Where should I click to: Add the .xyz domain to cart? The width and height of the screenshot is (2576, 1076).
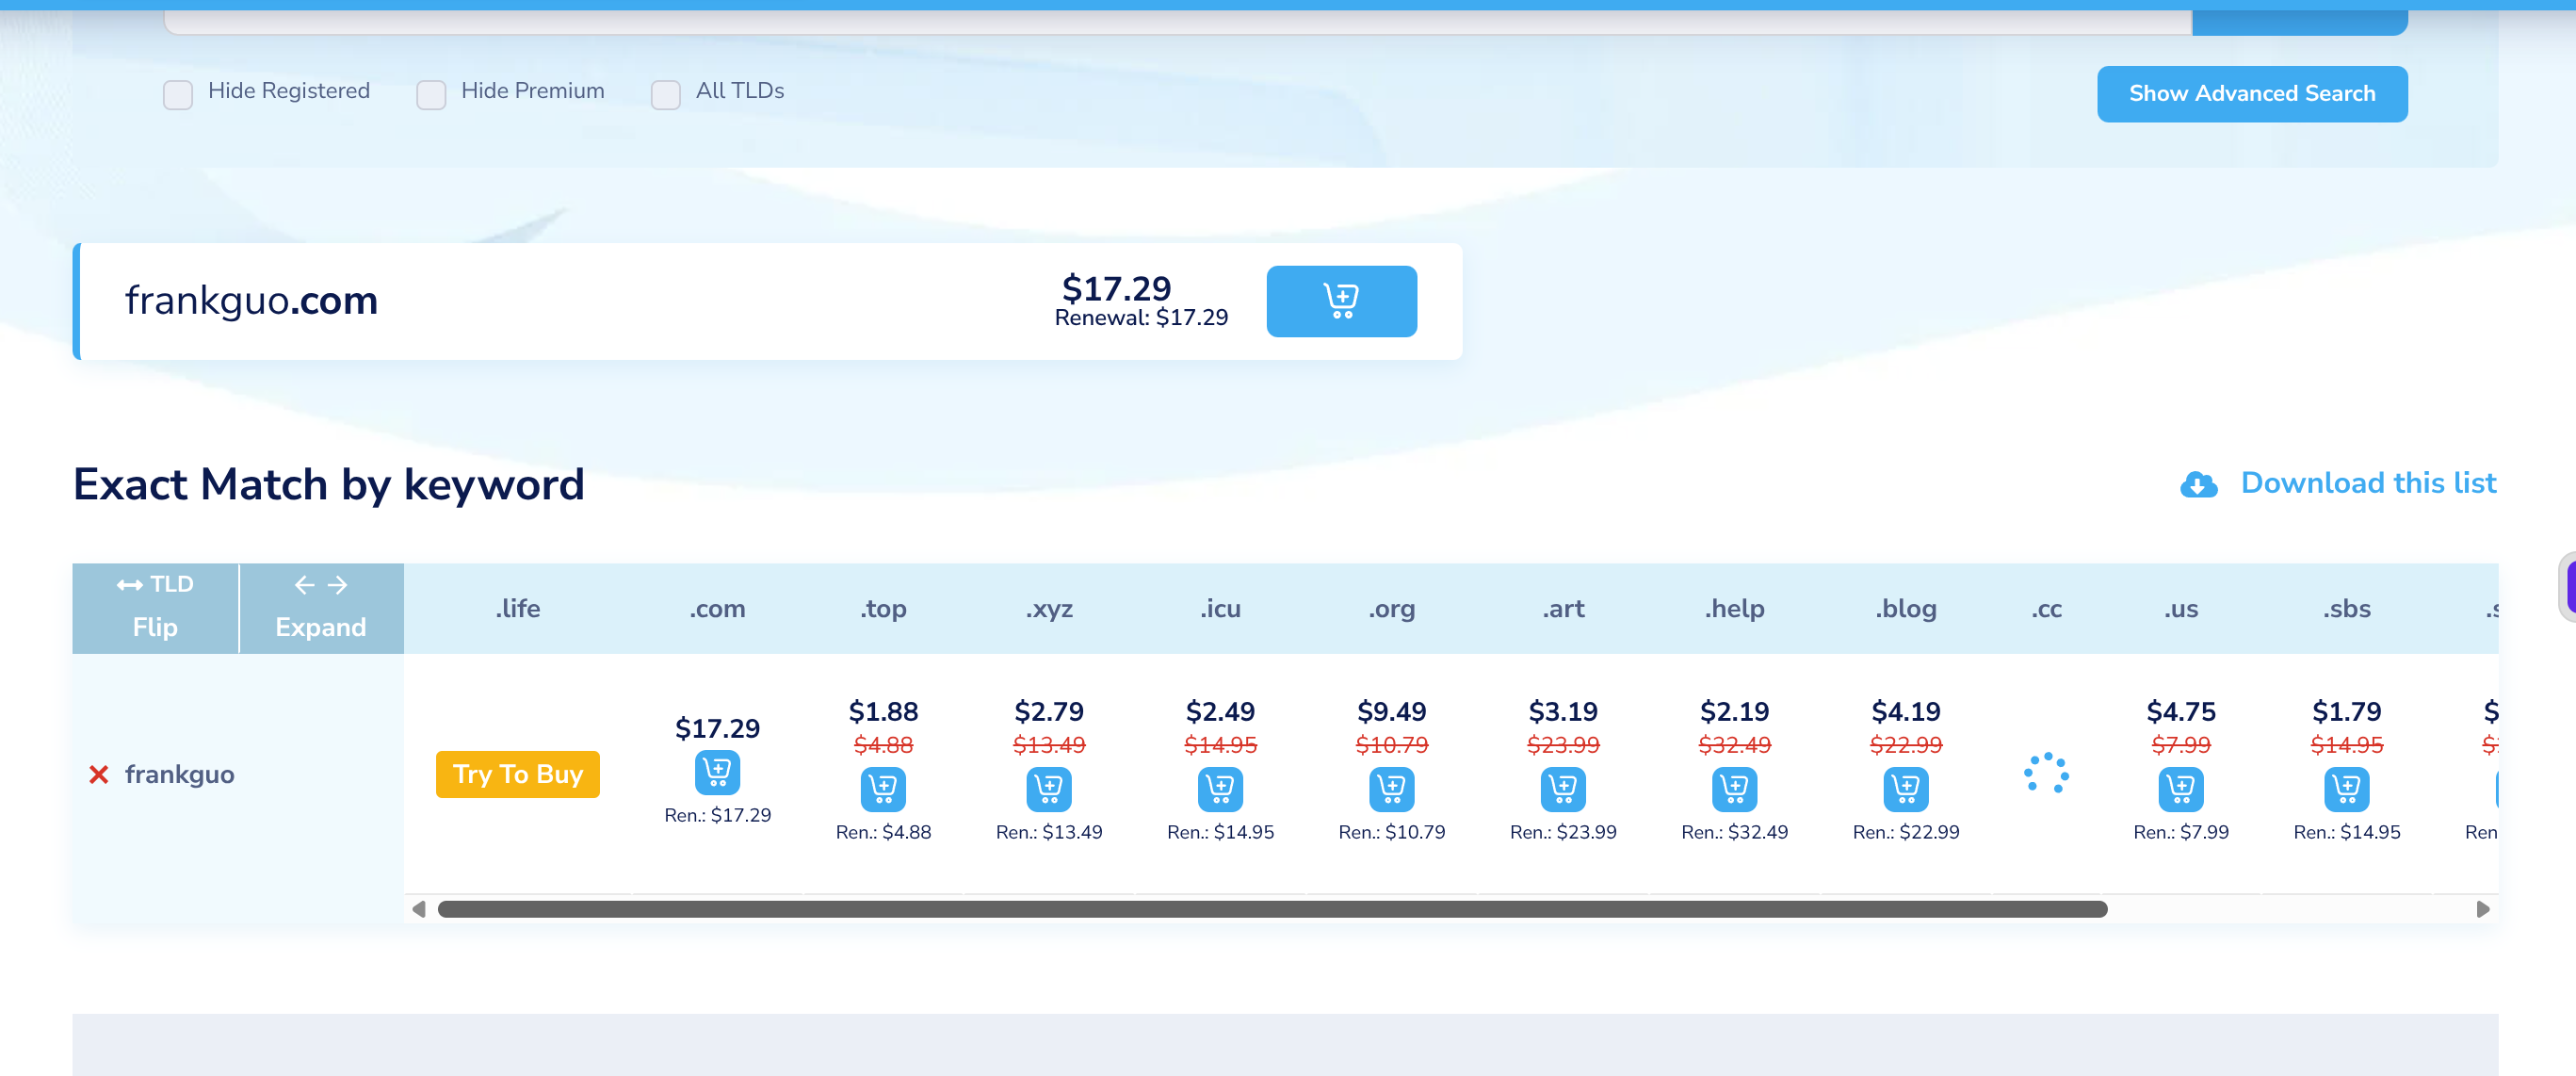(1048, 789)
